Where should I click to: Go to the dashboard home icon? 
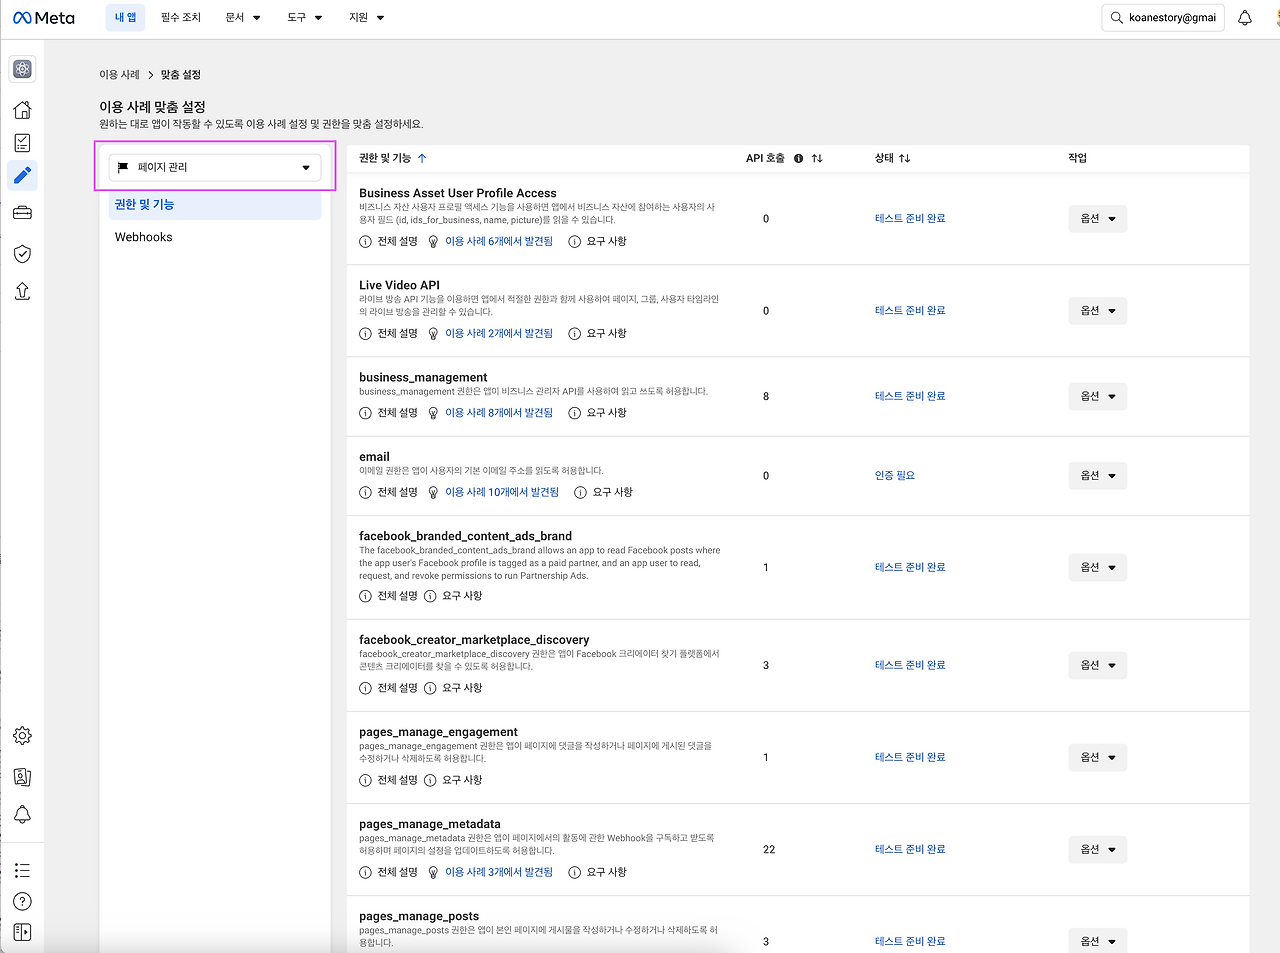22,110
